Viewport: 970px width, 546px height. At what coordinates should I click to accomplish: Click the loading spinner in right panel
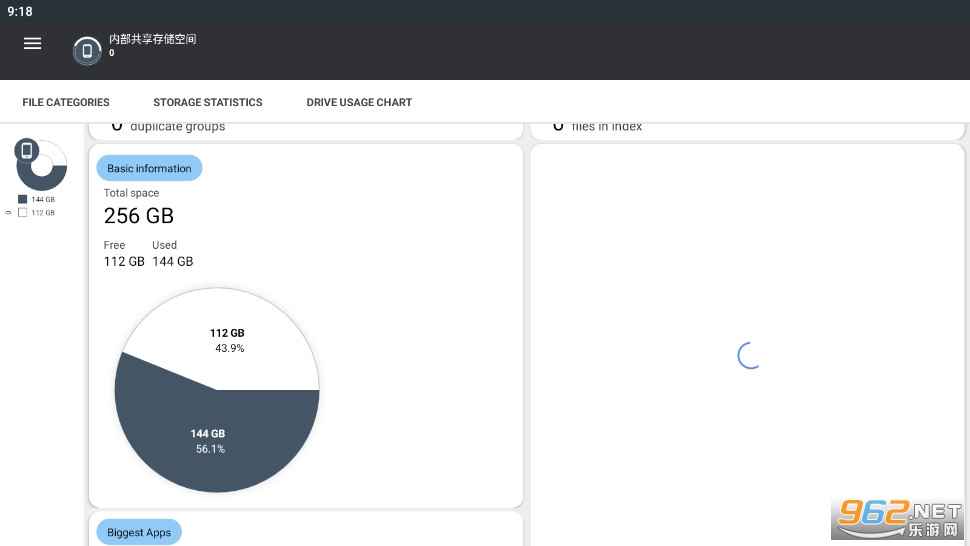[749, 355]
